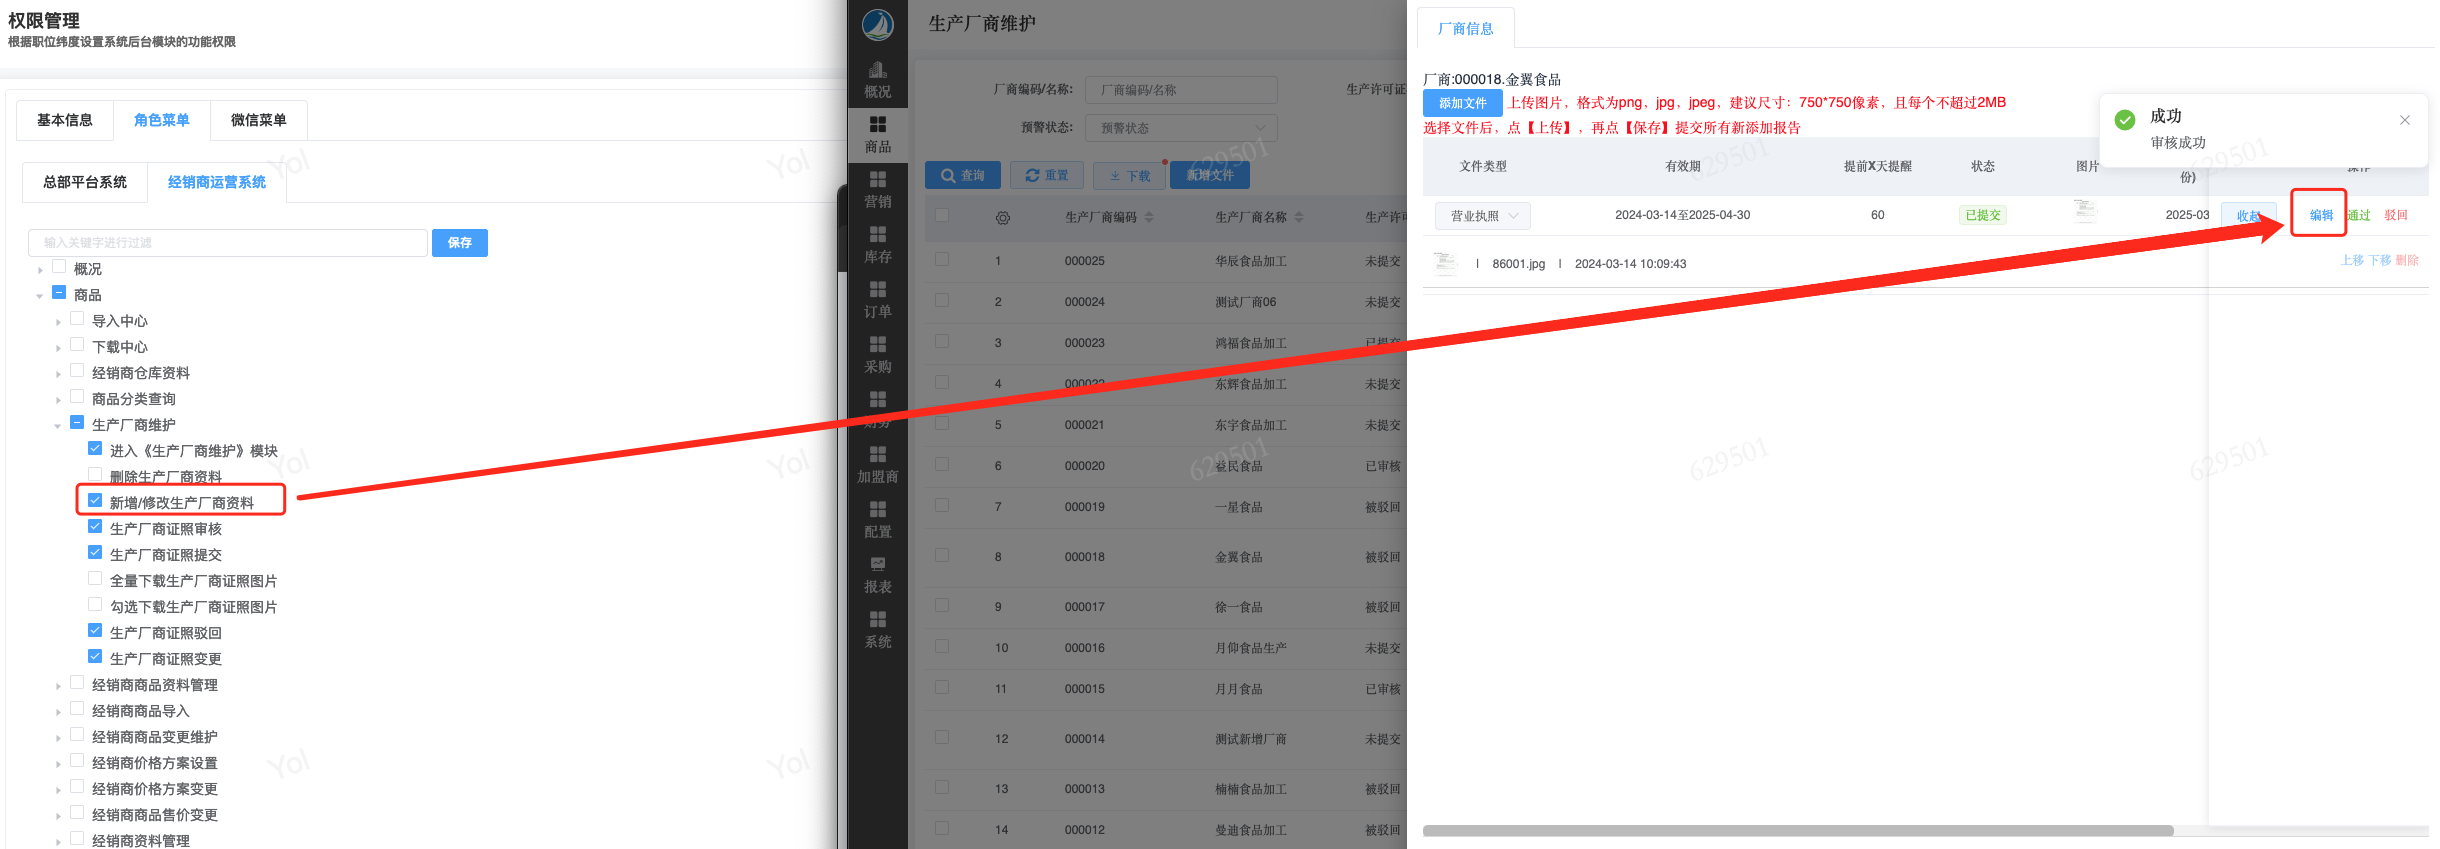Uncheck 生产厂商证照变更 permission

click(95, 657)
